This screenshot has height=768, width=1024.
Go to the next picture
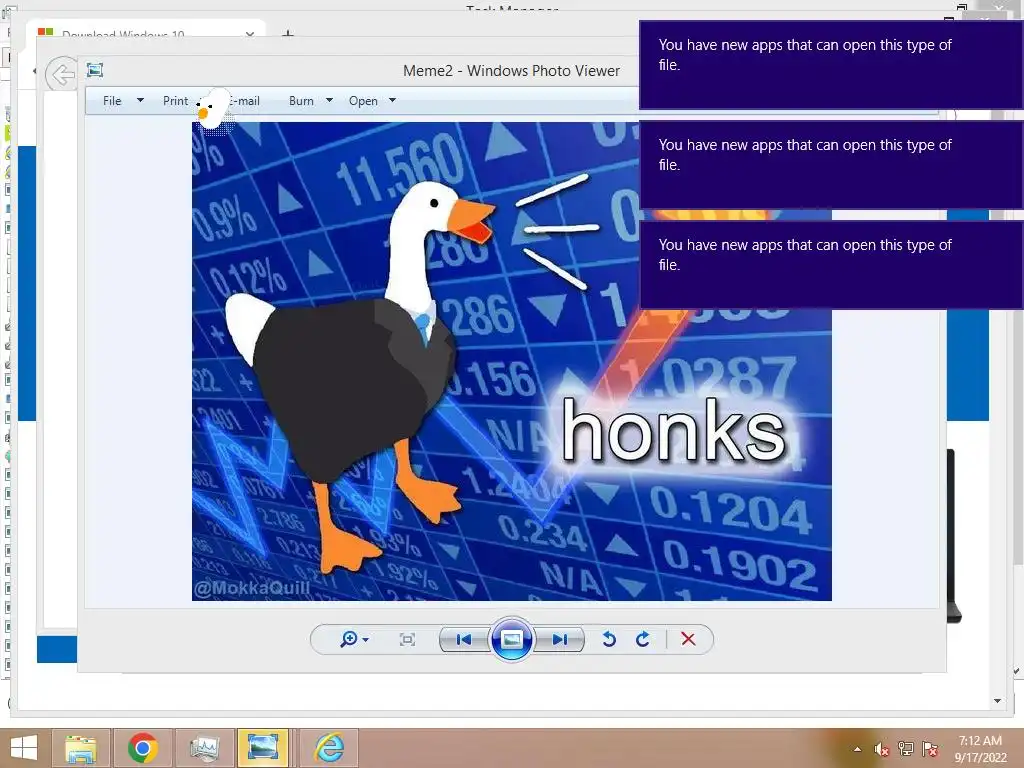(x=560, y=639)
